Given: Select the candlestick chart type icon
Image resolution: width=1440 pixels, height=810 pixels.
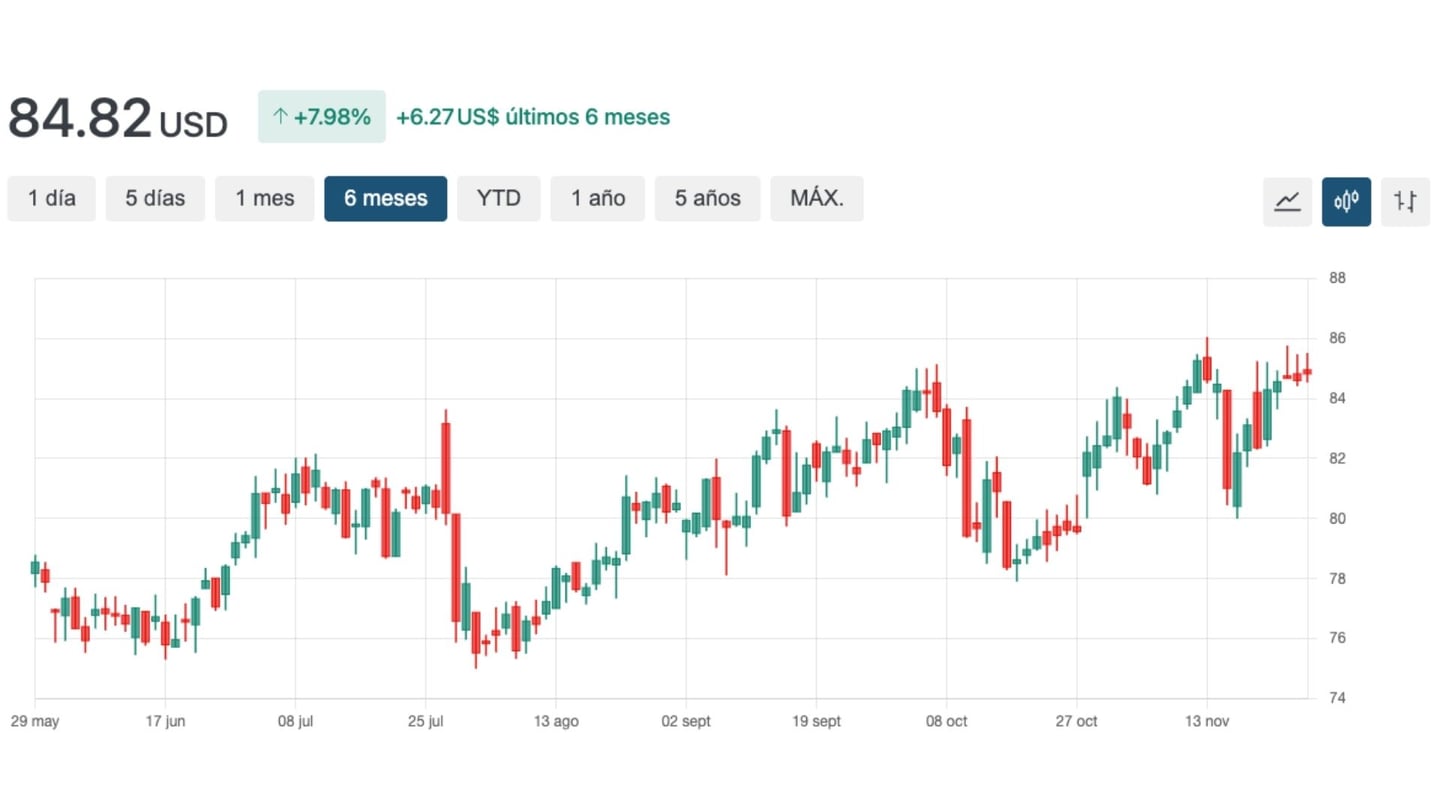Looking at the screenshot, I should coord(1346,201).
